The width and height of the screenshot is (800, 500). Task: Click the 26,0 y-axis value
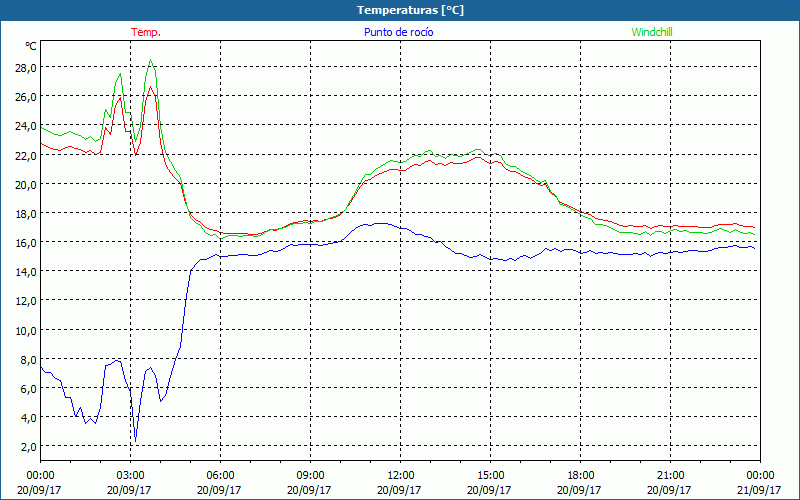click(26, 97)
